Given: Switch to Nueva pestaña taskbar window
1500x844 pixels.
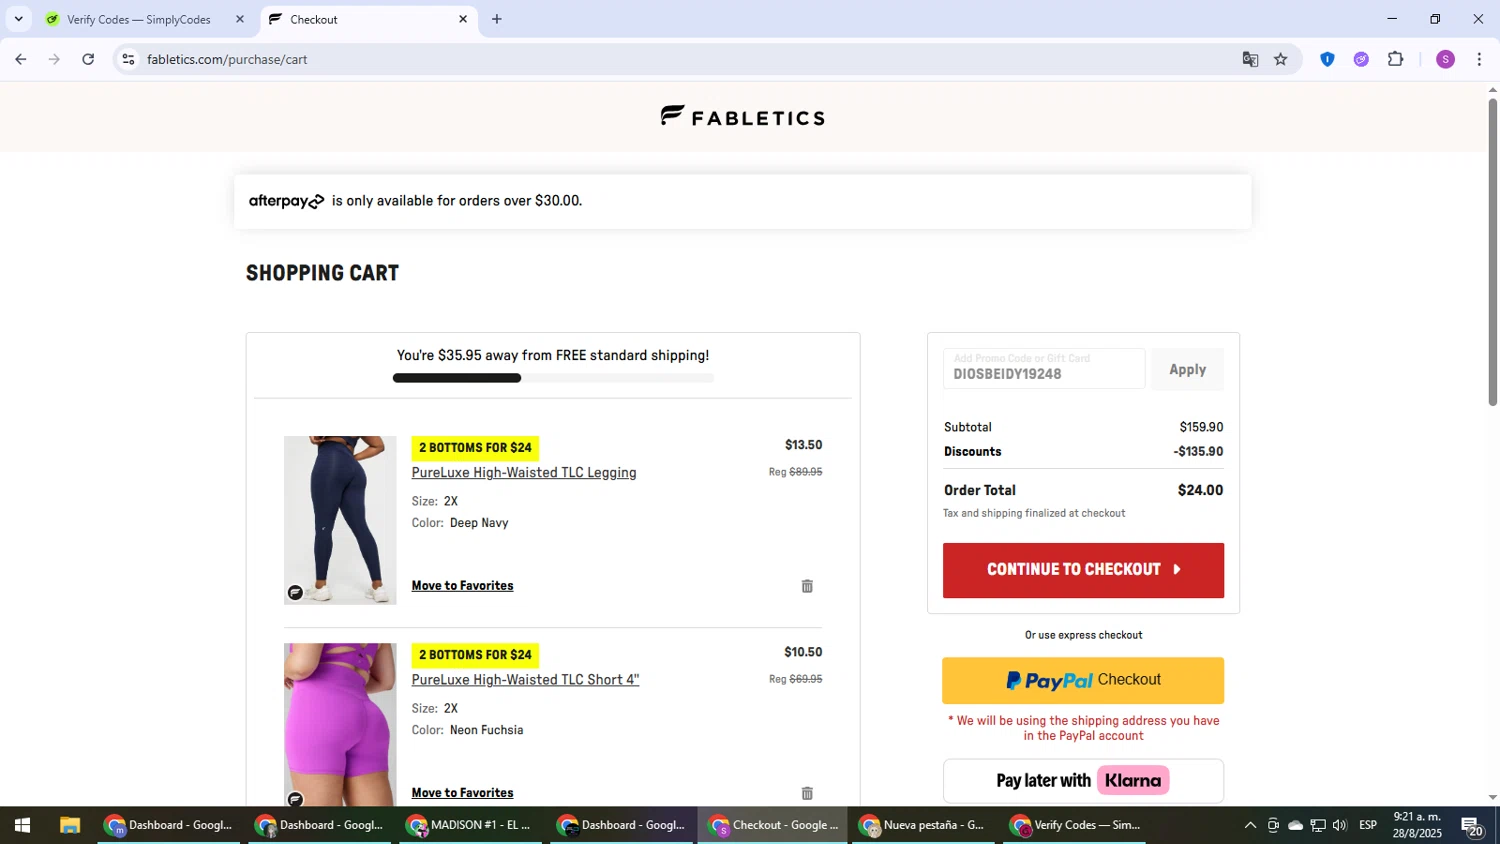Looking at the screenshot, I should 923,825.
